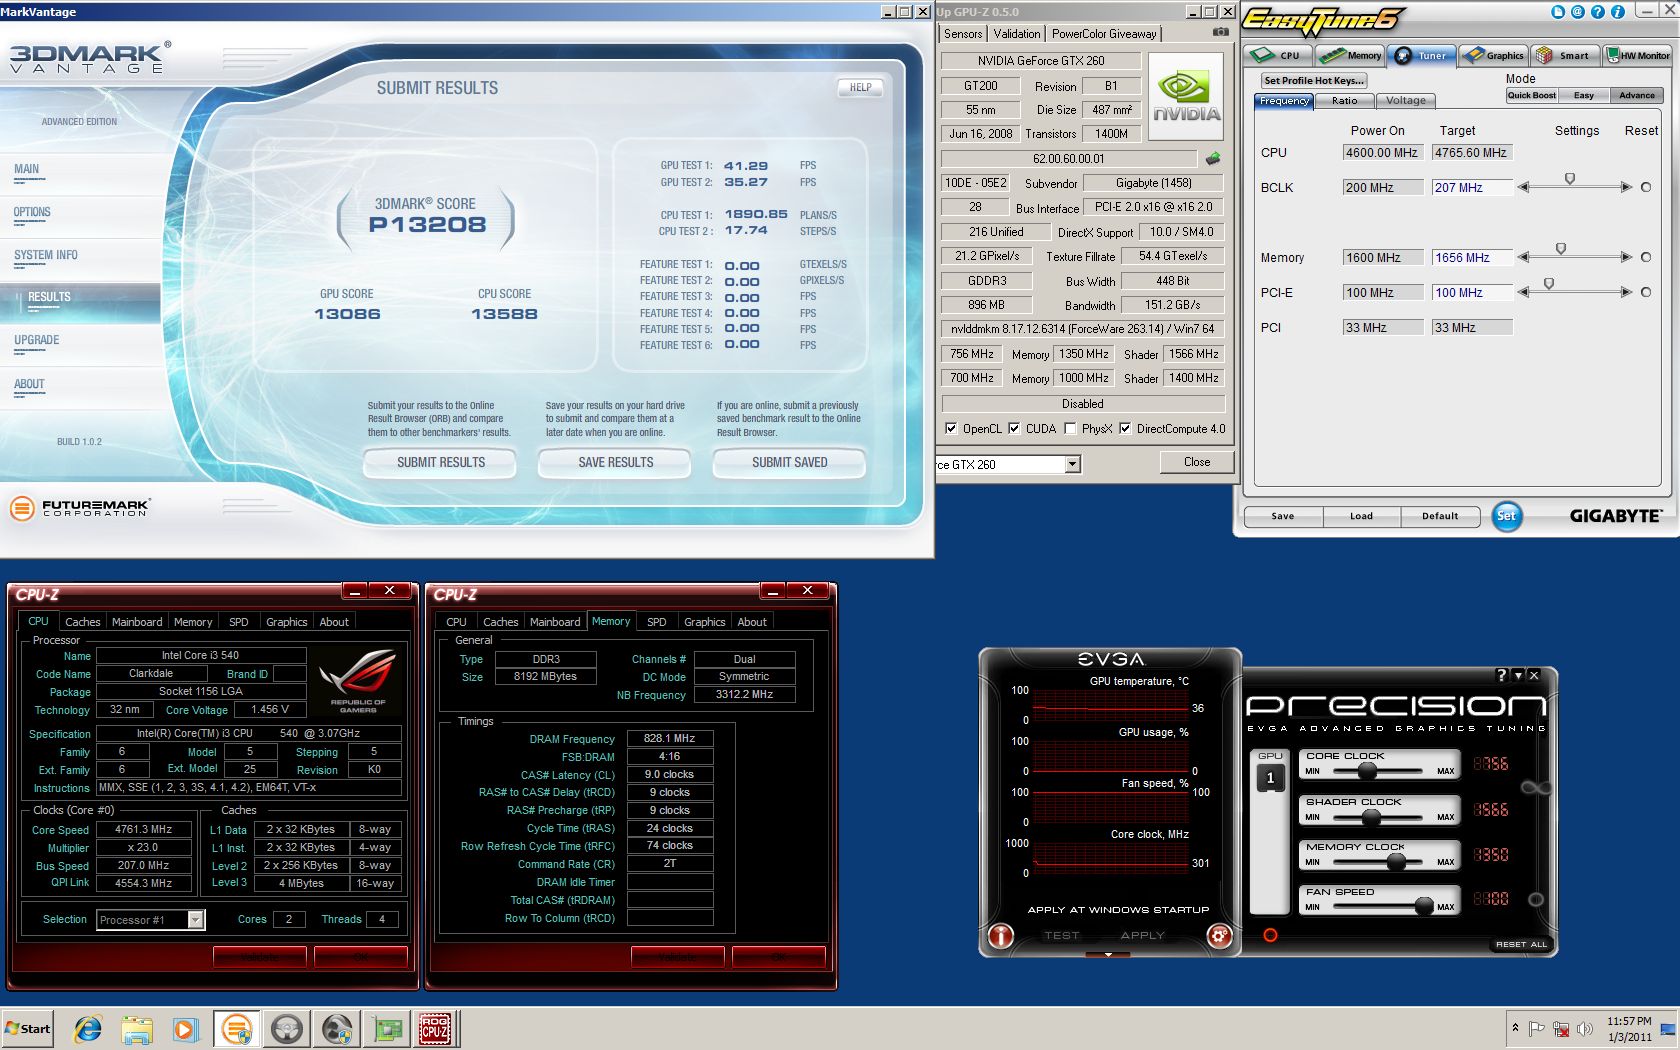Toggle the DirectCompute 4.0 checkbox
The width and height of the screenshot is (1680, 1050).
1125,428
